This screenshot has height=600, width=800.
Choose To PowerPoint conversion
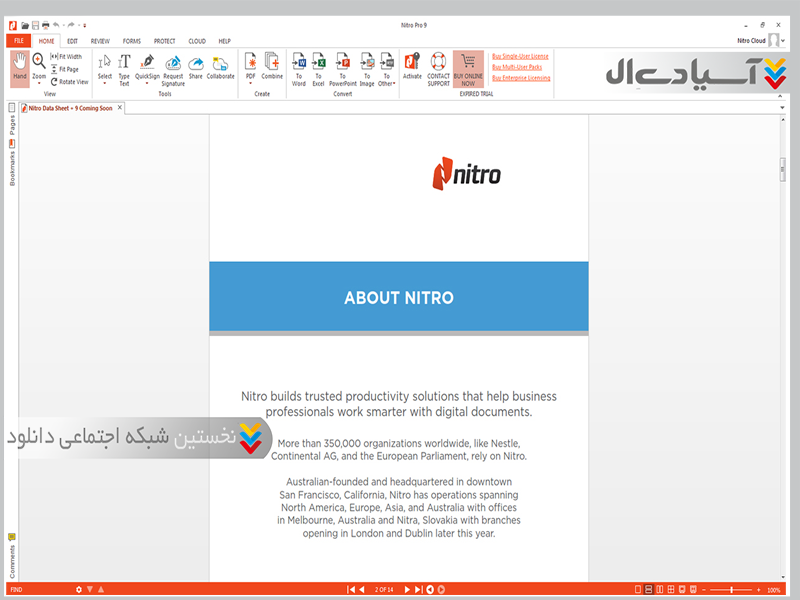point(343,68)
